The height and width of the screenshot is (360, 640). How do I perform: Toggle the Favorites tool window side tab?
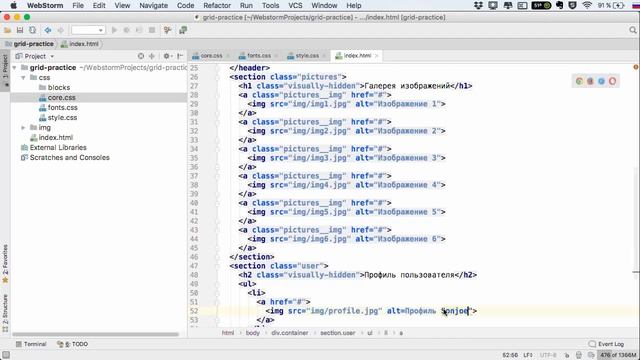5,264
